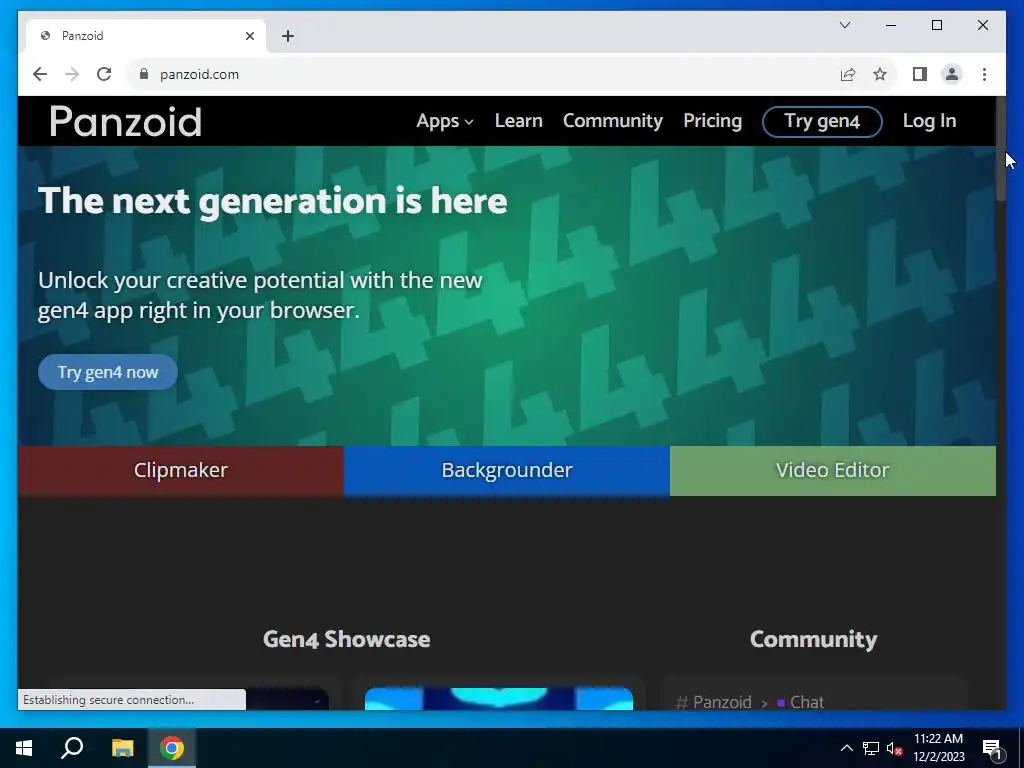The width and height of the screenshot is (1024, 768).
Task: Open the tab search chevron
Action: 845,25
